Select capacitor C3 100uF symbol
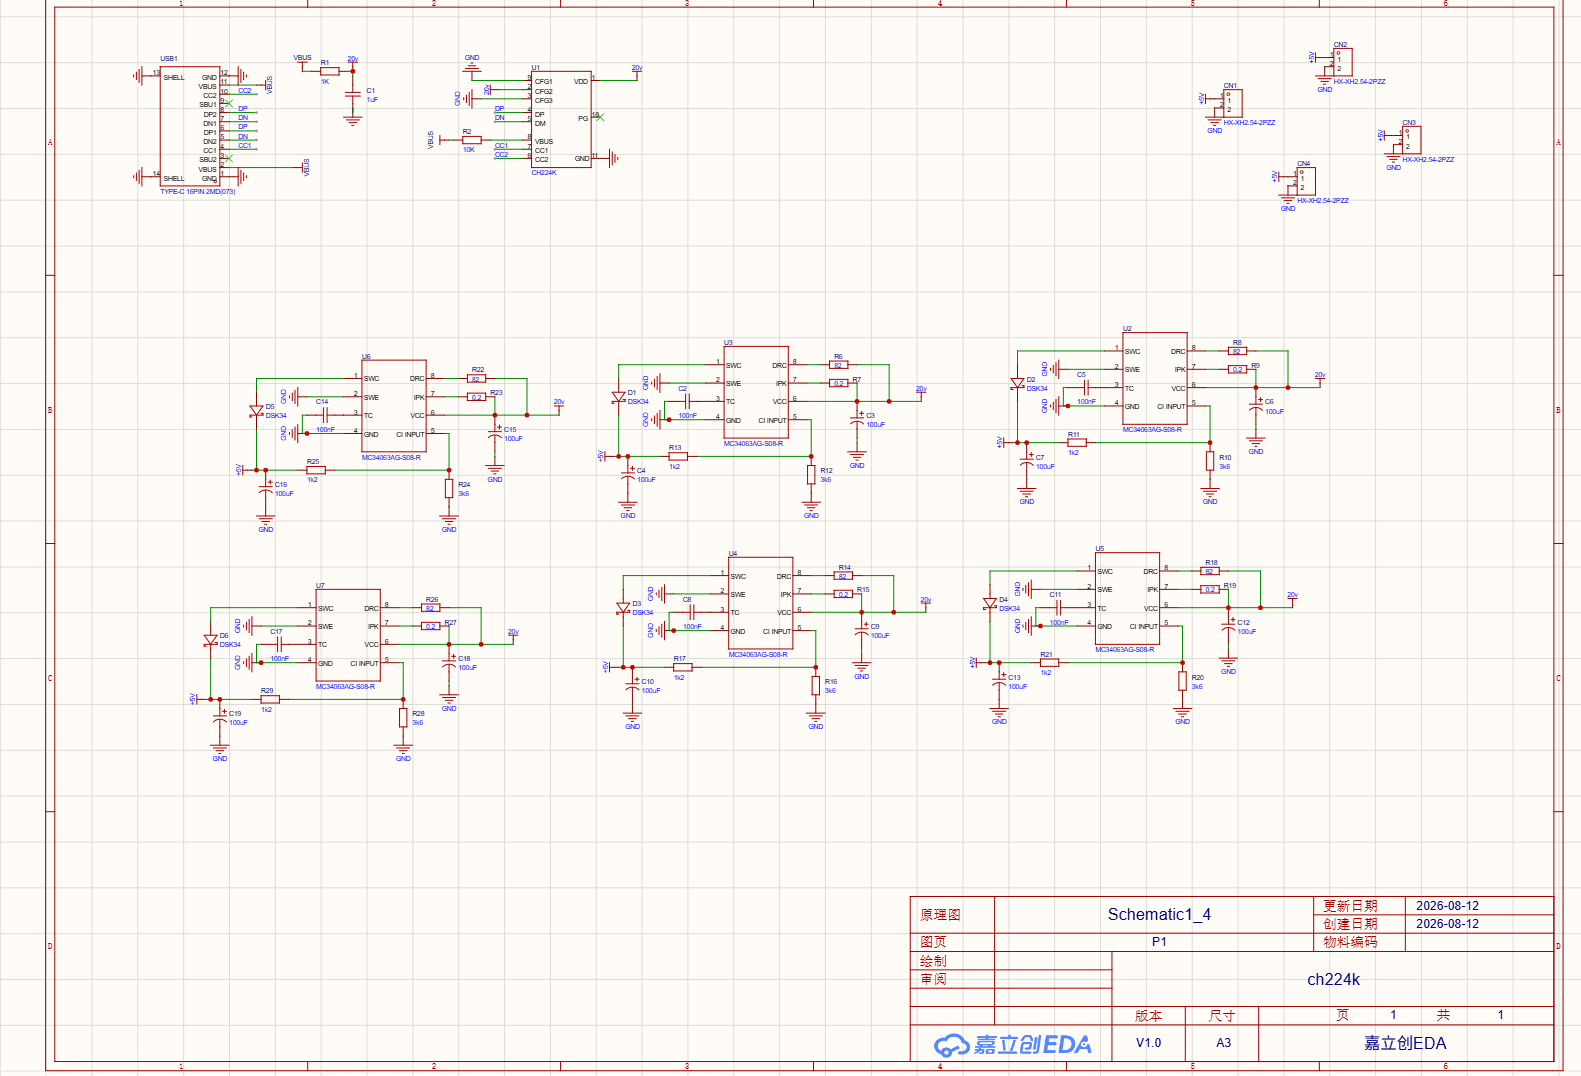This screenshot has height=1076, width=1581. click(857, 419)
